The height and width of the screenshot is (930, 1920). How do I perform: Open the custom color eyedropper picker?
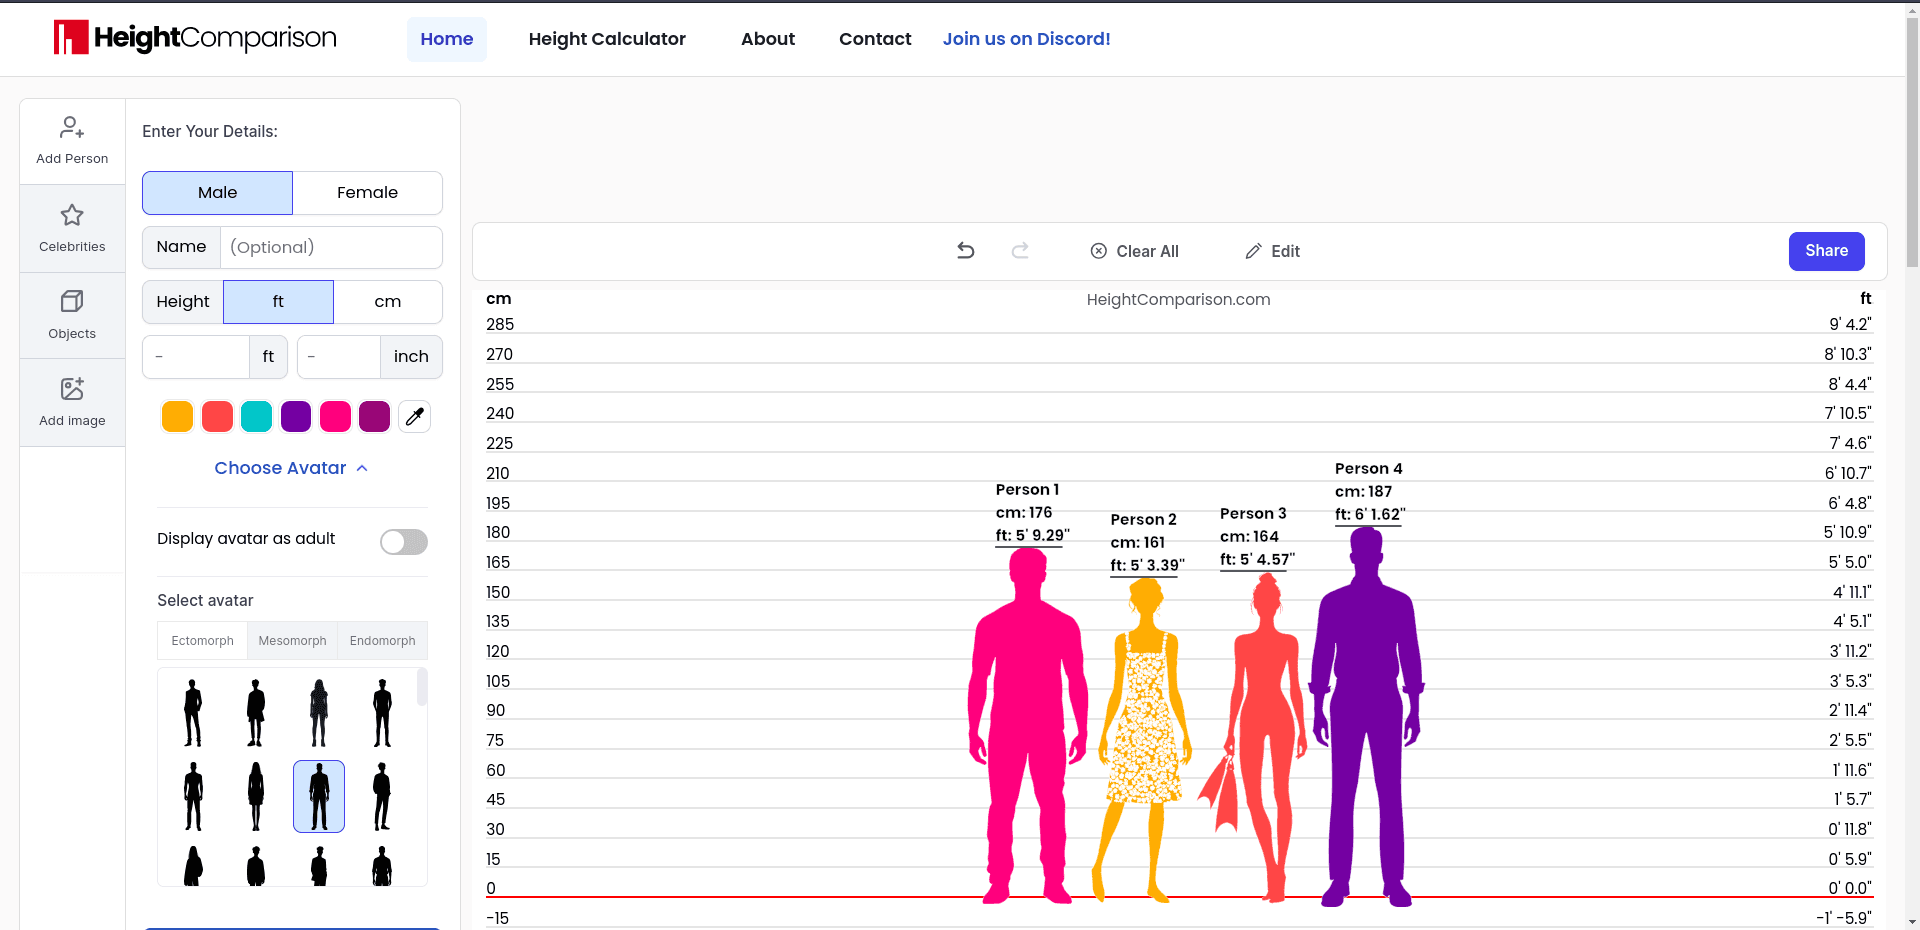pyautogui.click(x=414, y=416)
